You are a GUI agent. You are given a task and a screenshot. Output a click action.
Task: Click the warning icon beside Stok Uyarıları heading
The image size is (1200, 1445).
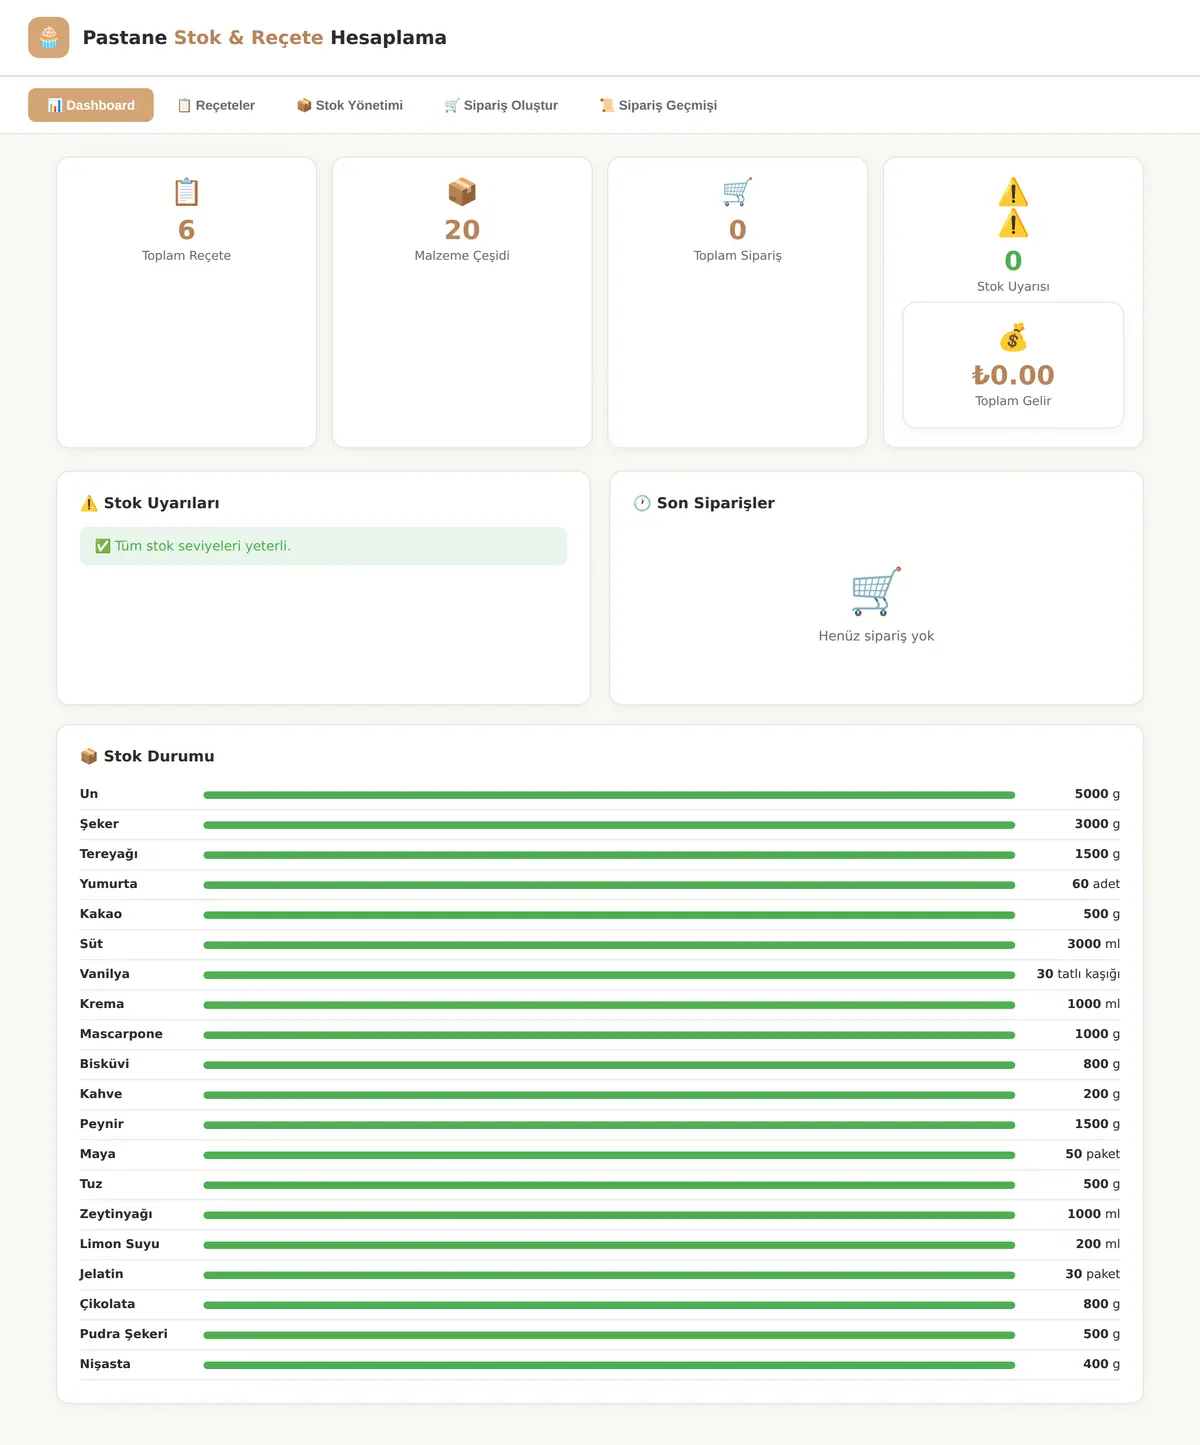click(x=89, y=503)
